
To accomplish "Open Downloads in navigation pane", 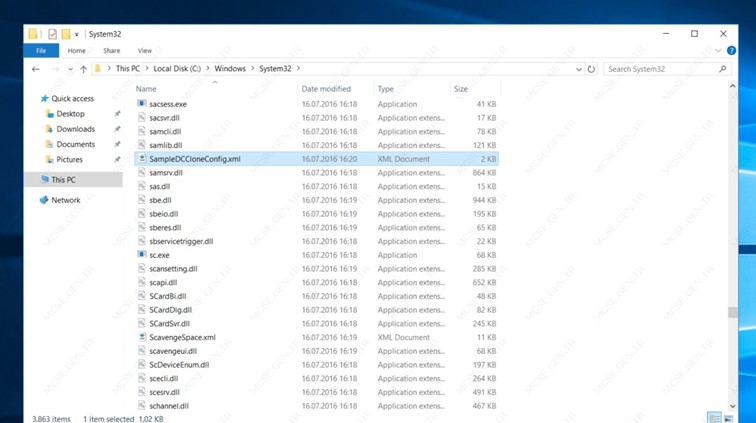I will (75, 129).
